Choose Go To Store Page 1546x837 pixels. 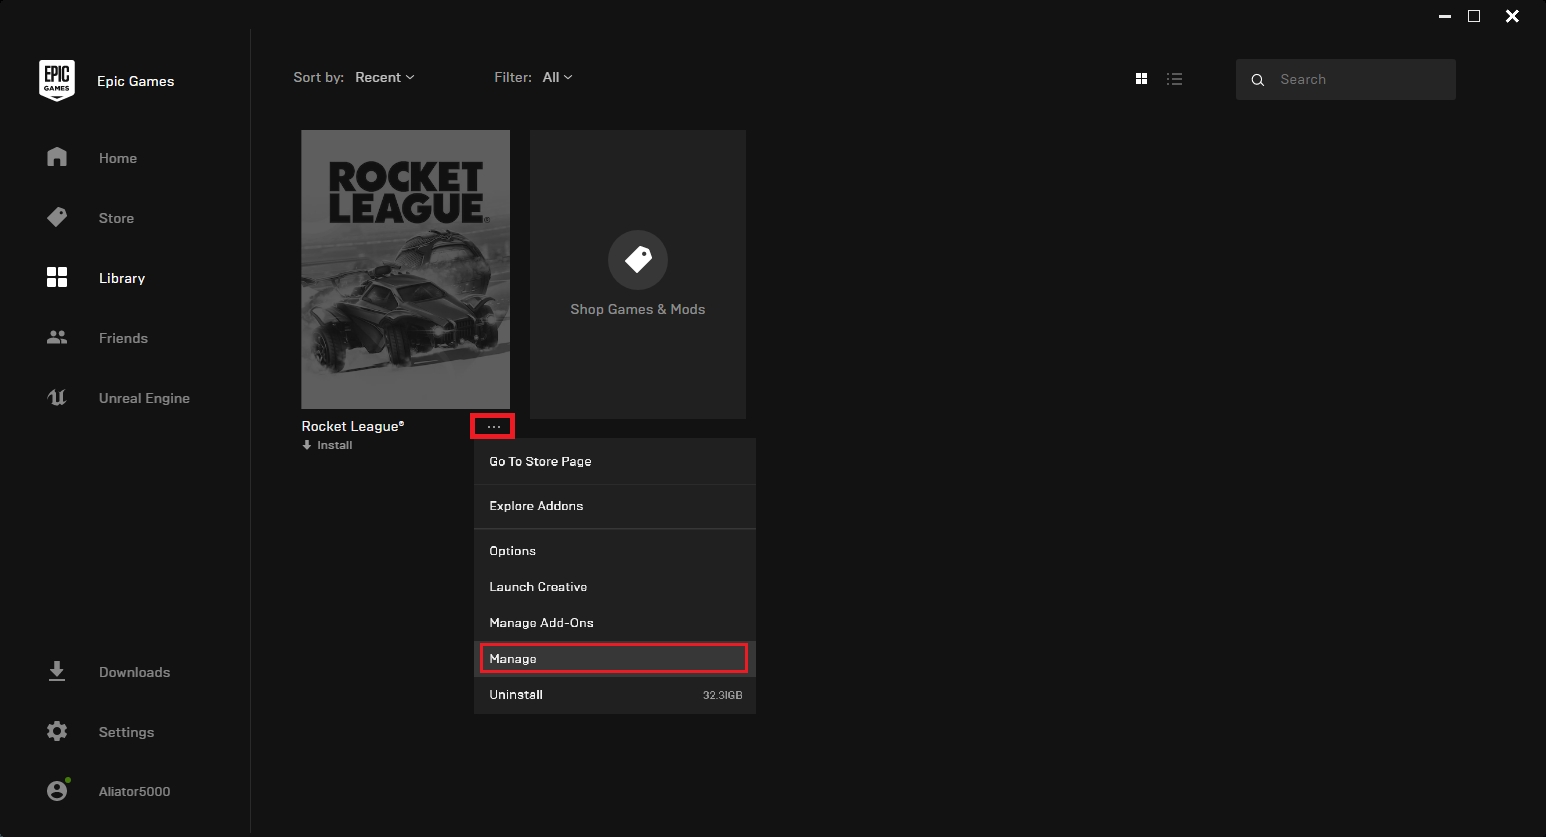pyautogui.click(x=540, y=461)
